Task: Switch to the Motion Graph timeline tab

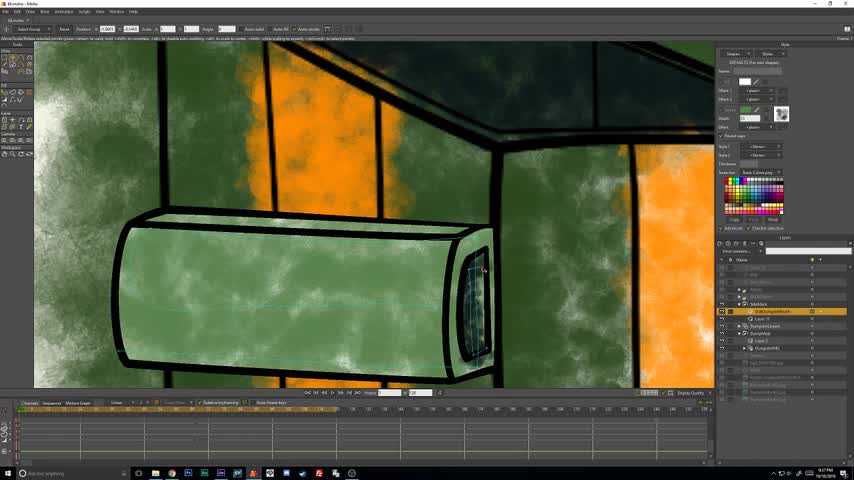Action: coord(78,403)
